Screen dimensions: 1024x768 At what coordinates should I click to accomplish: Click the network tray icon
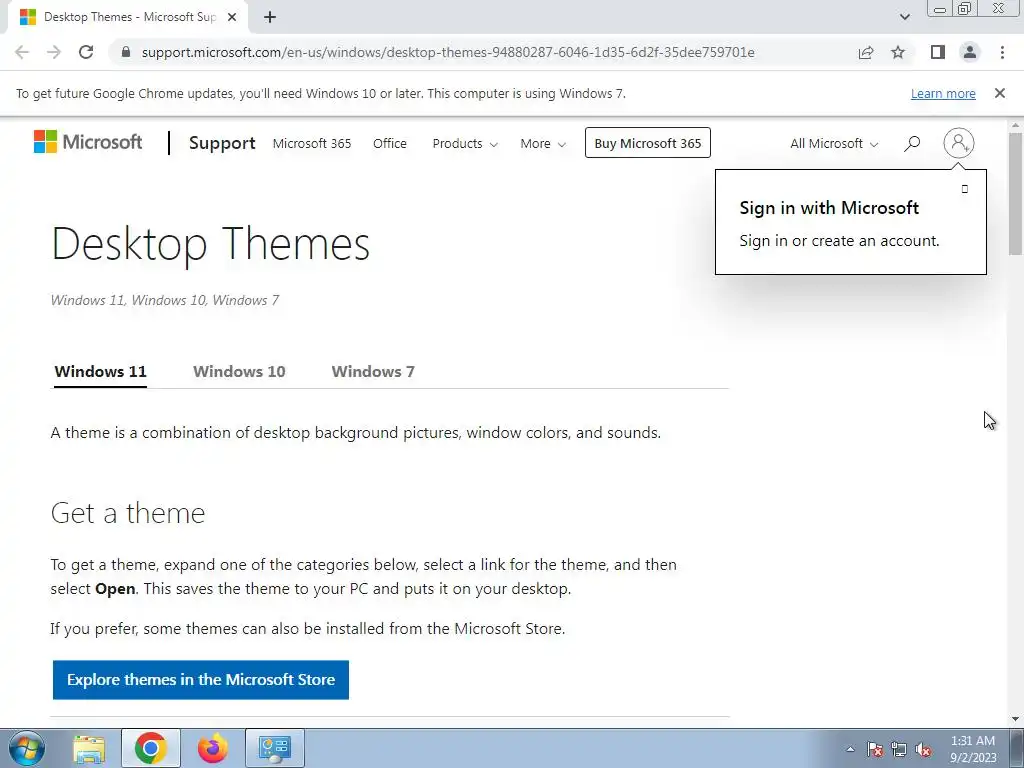(899, 749)
